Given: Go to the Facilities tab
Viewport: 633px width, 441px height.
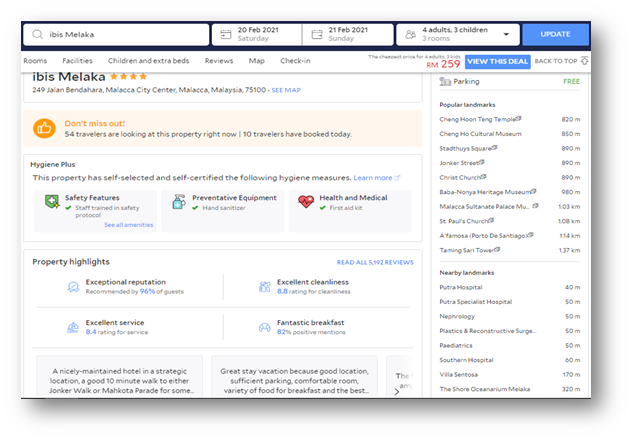Looking at the screenshot, I should click(x=77, y=61).
